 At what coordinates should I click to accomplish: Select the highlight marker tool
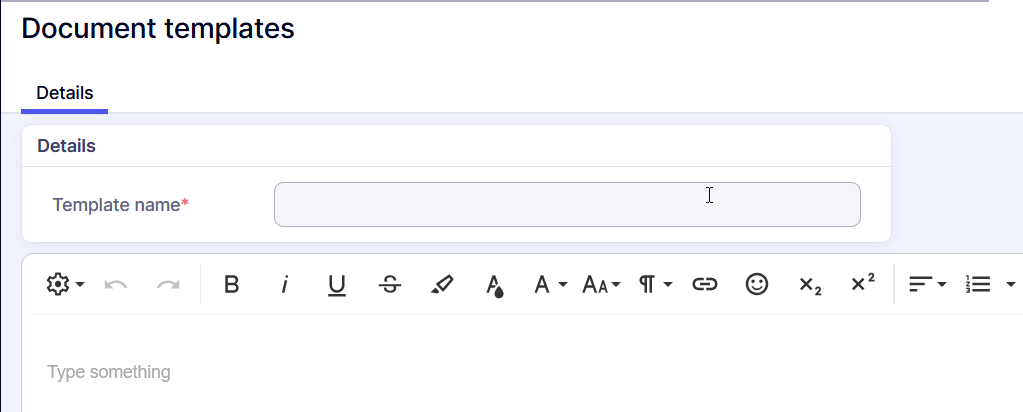click(442, 285)
